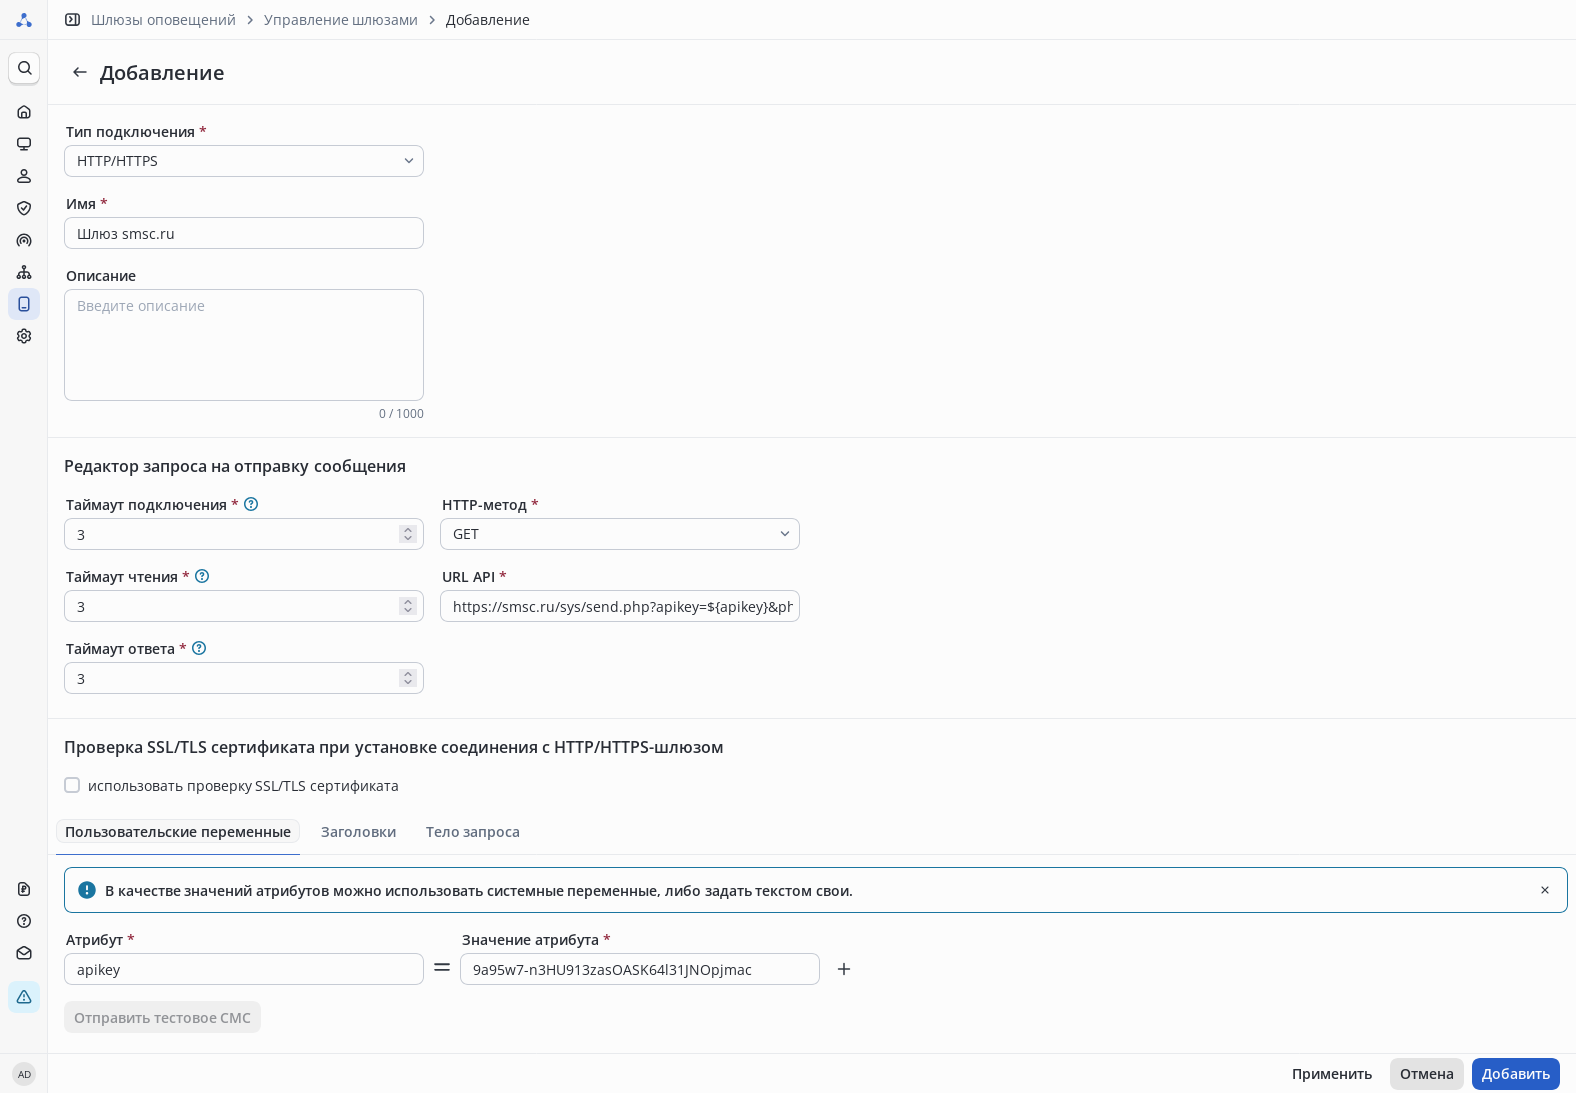Open the hierarchy tree icon in sidebar
Viewport: 1576px width, 1093px height.
point(24,272)
